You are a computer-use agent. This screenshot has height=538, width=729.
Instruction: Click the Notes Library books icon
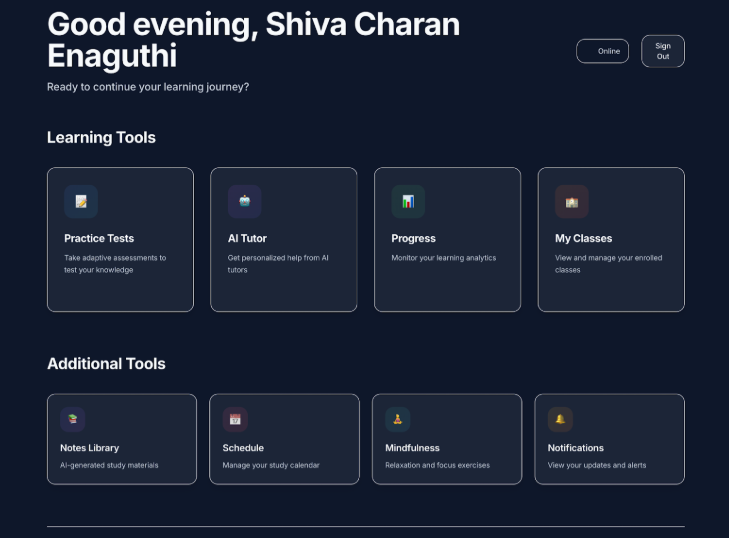pyautogui.click(x=72, y=419)
